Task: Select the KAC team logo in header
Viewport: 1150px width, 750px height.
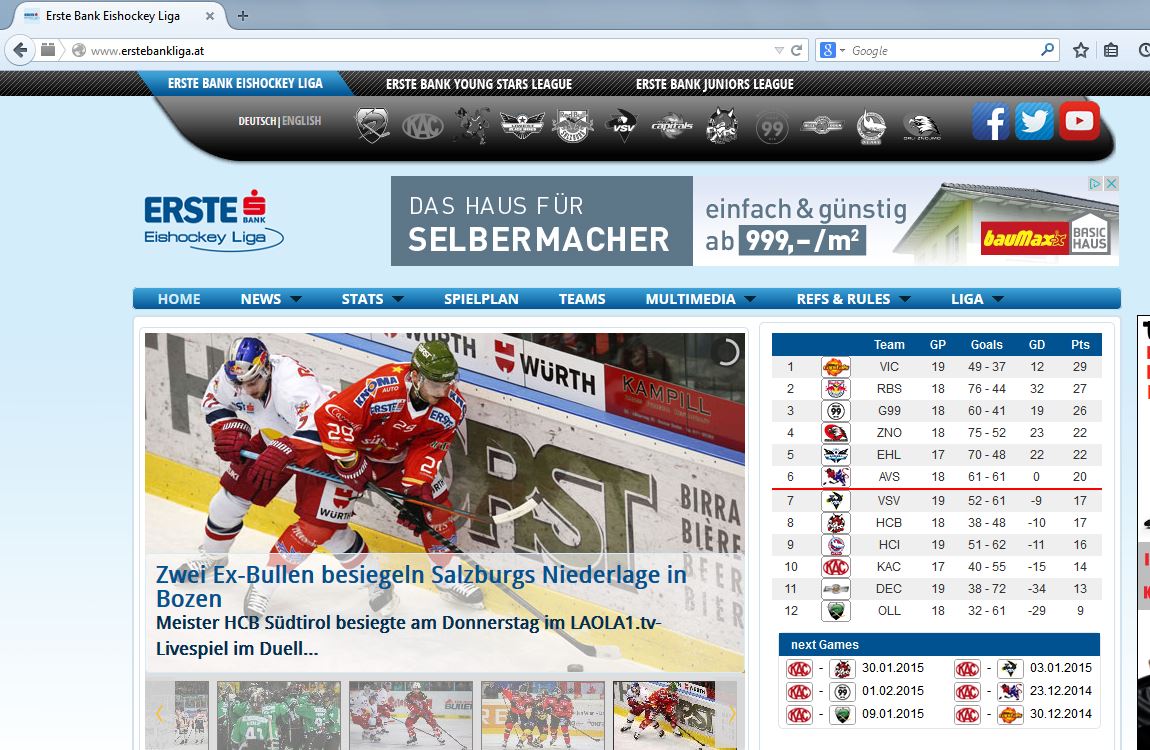Action: [422, 126]
